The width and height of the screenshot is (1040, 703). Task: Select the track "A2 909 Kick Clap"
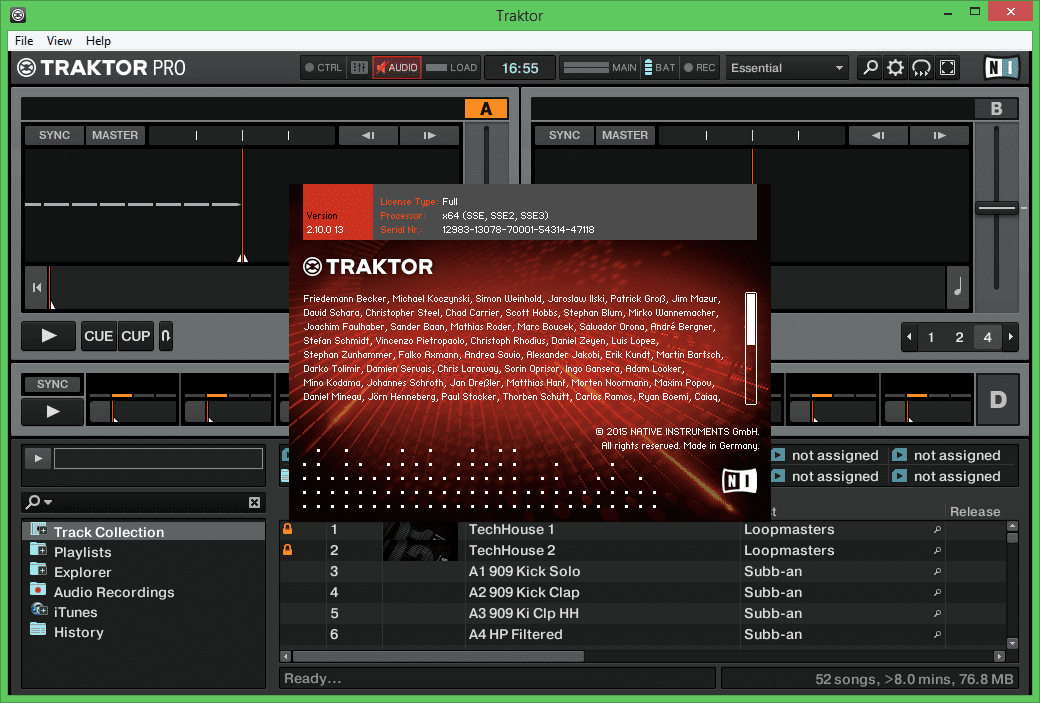tap(524, 592)
